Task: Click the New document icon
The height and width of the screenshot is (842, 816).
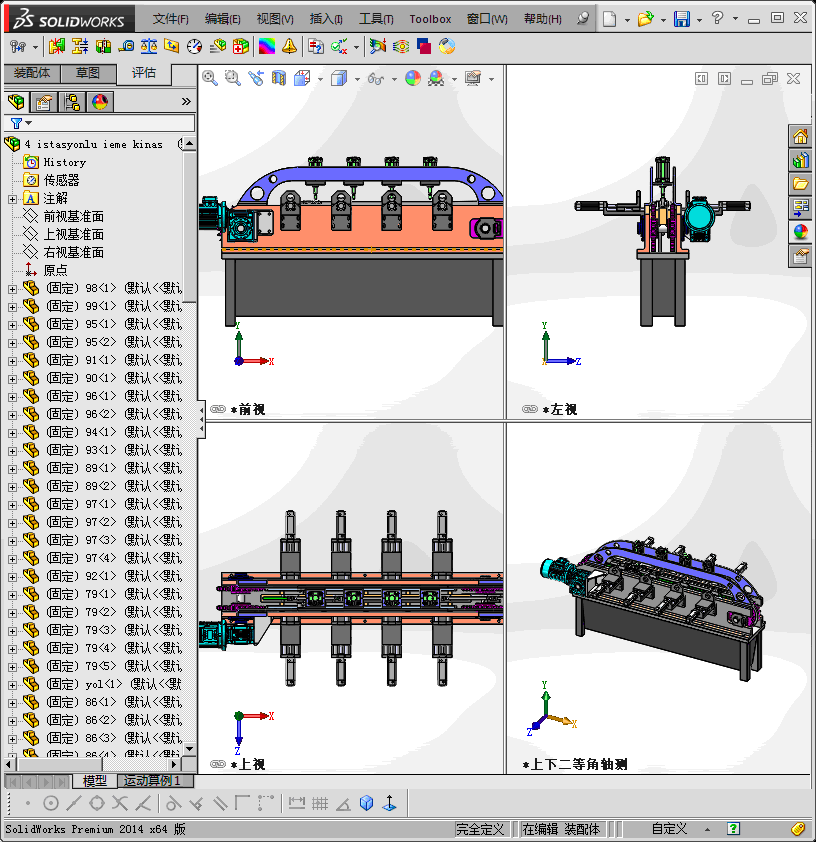Action: pos(610,19)
